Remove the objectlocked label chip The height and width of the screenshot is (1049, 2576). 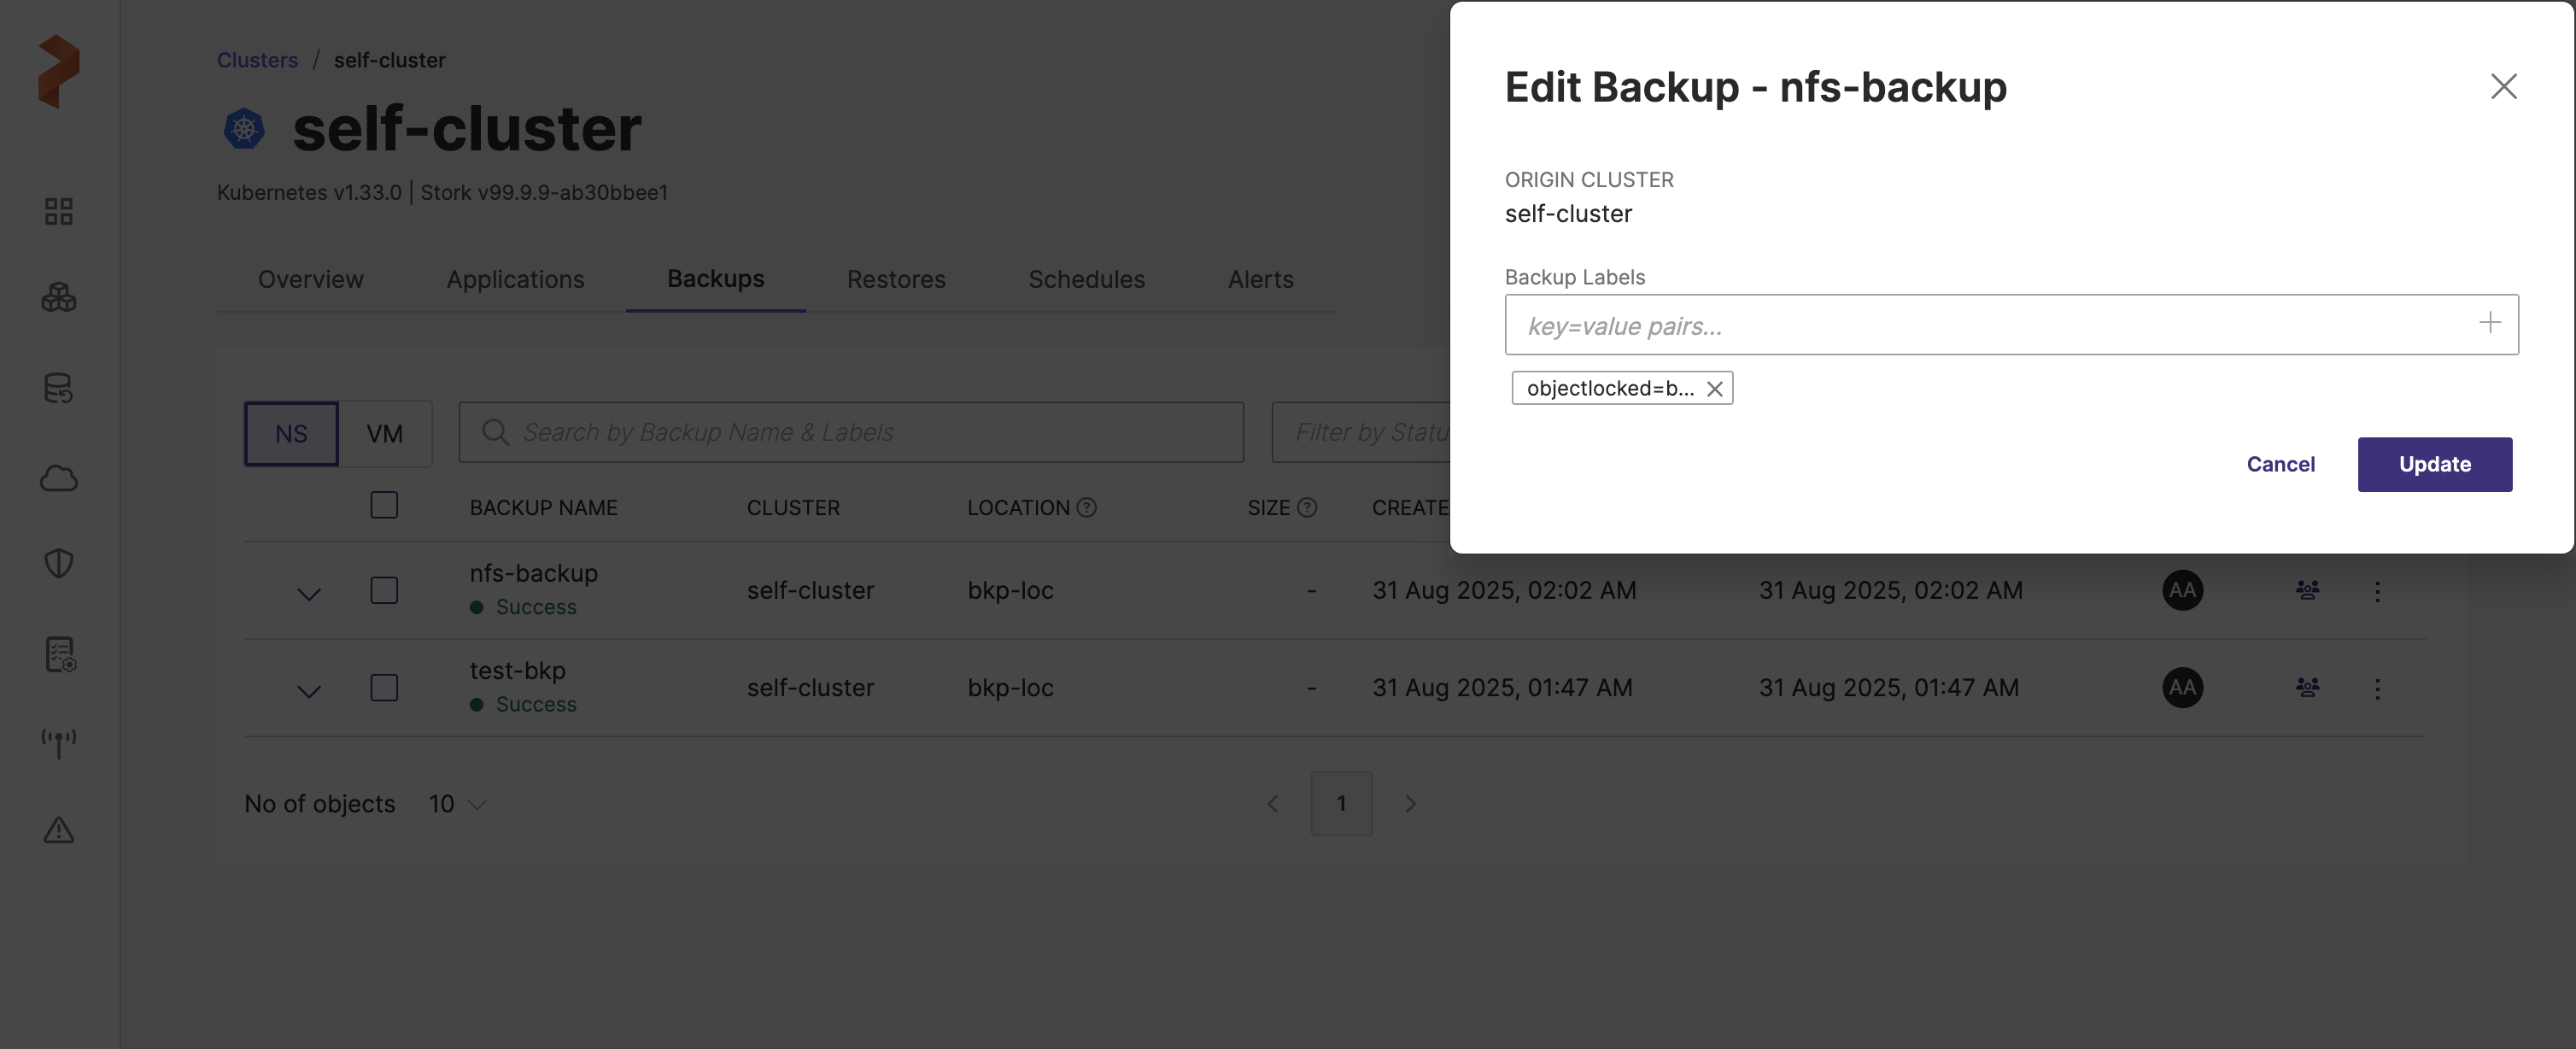tap(1714, 389)
